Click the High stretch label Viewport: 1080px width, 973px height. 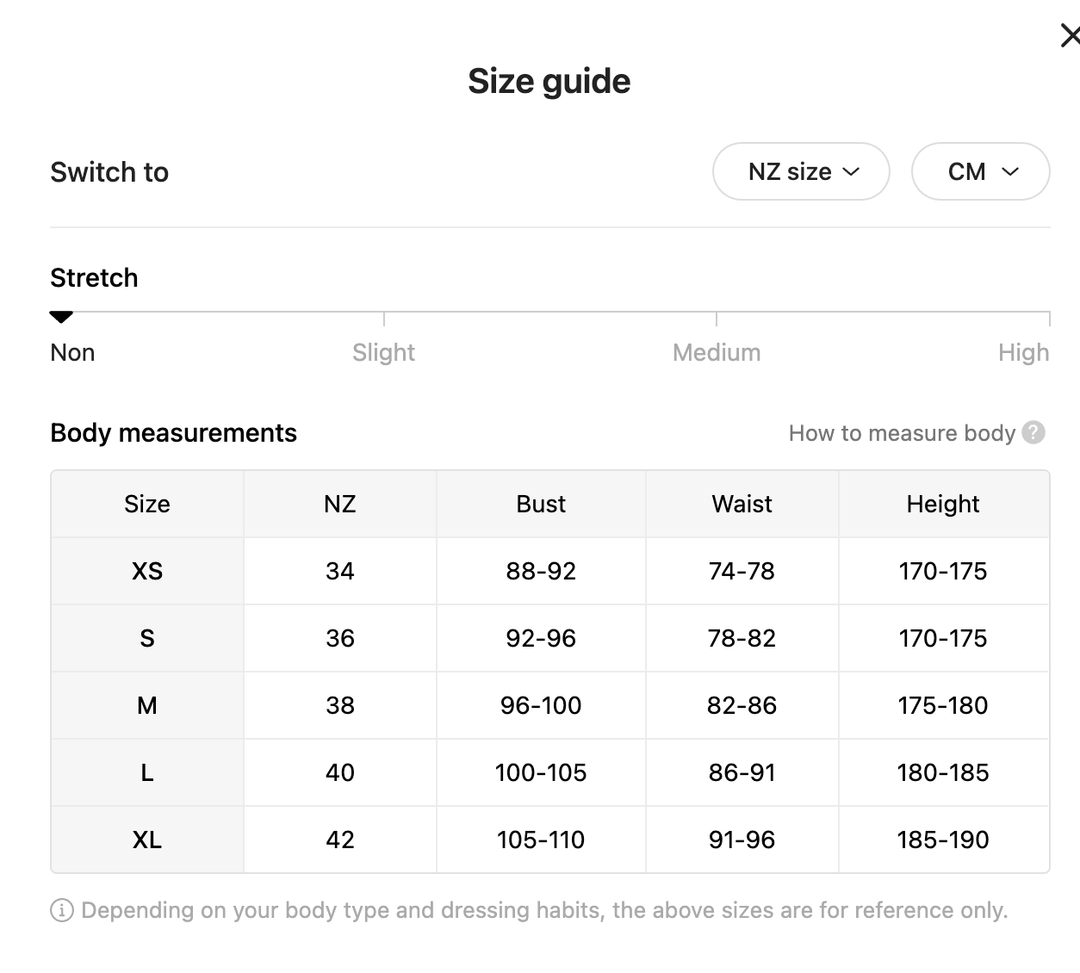pos(1023,352)
